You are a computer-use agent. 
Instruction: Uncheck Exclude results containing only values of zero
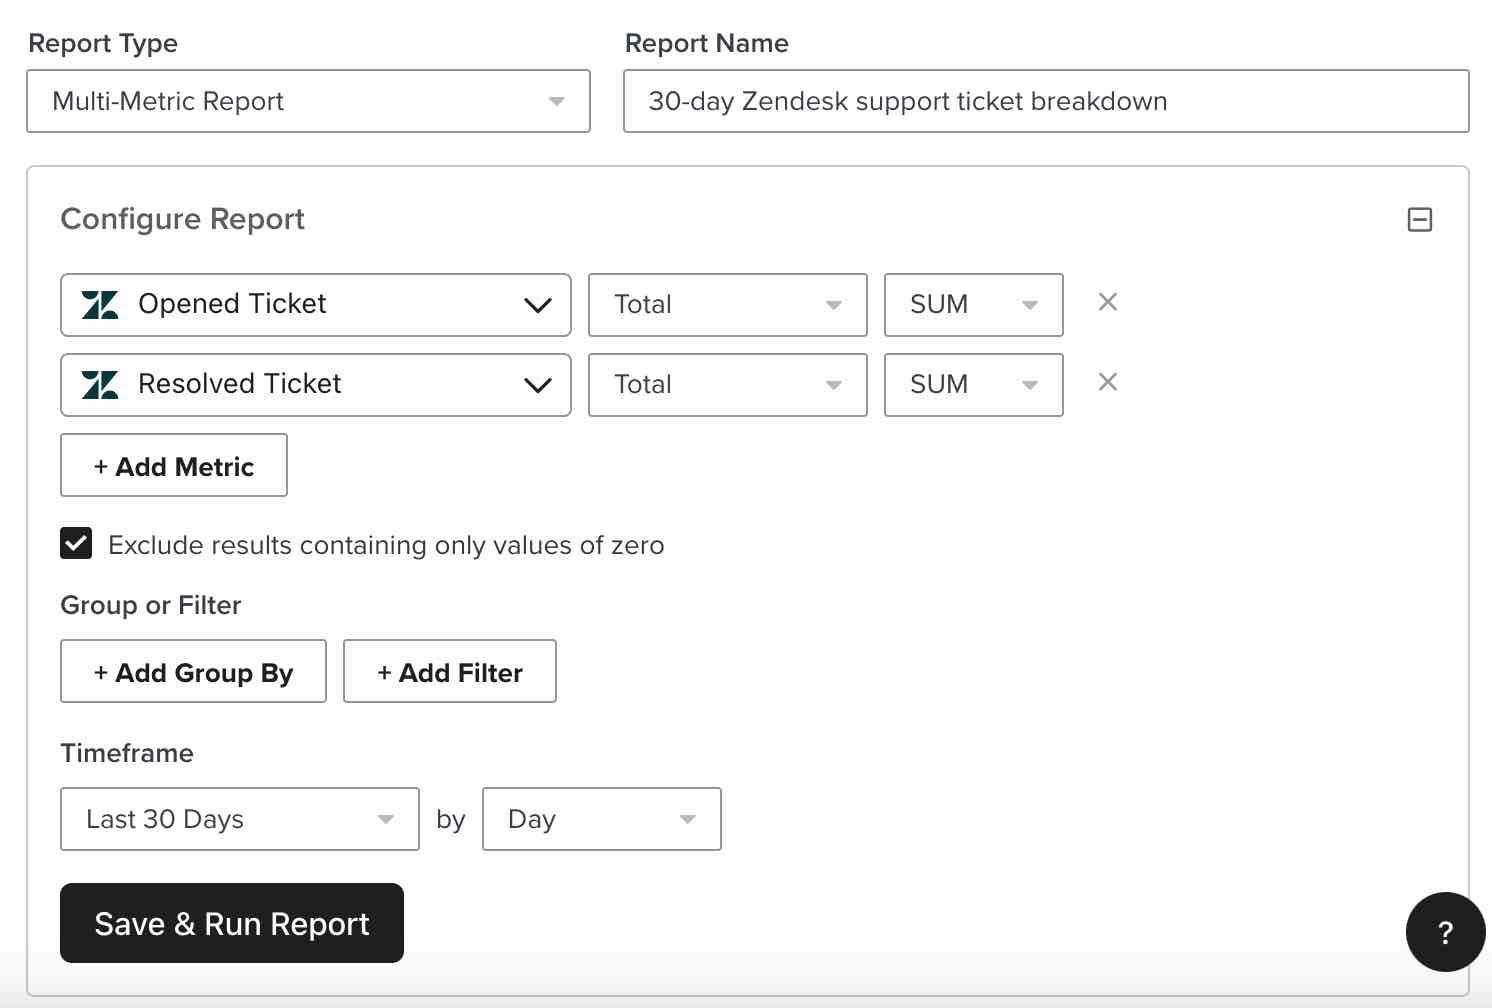pos(76,543)
